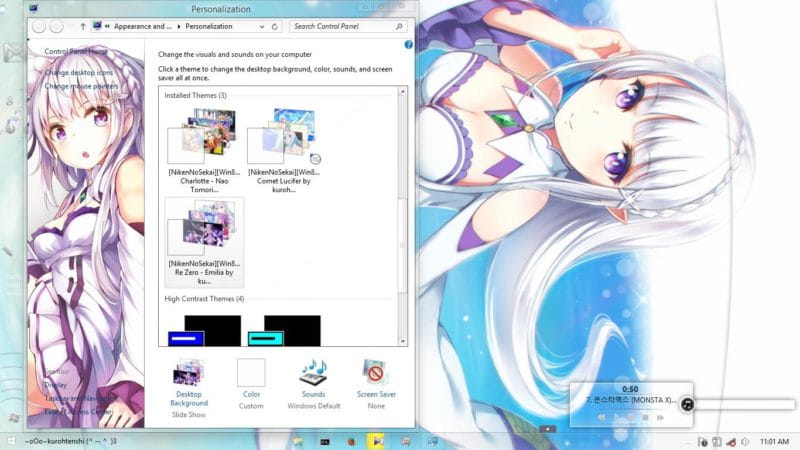Image resolution: width=800 pixels, height=450 pixels.
Task: Open Control Panel Home link
Action: (76, 52)
